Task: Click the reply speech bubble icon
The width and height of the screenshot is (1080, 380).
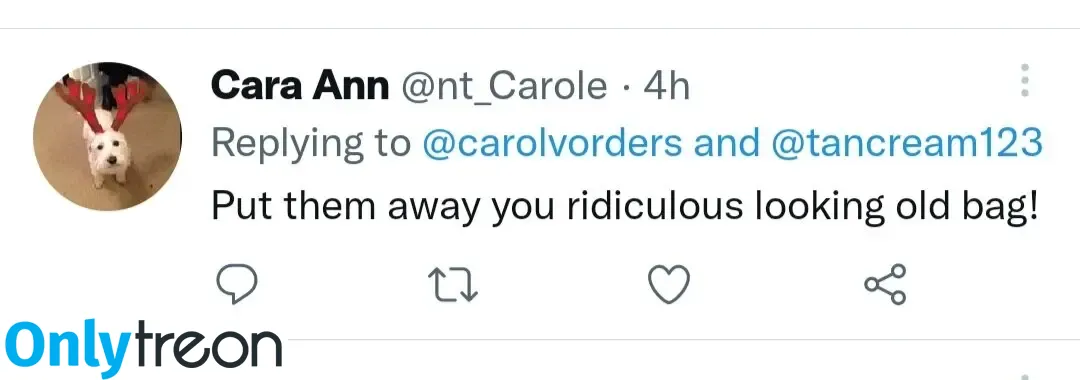Action: pyautogui.click(x=237, y=284)
